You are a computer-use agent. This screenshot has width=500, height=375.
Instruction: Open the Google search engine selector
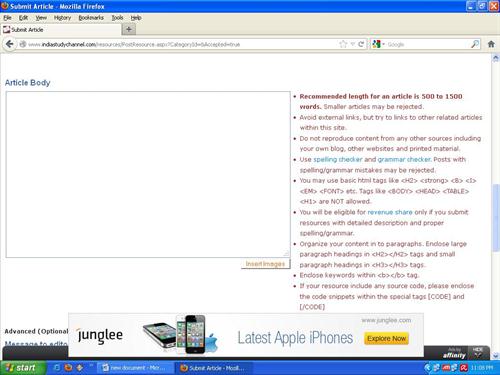378,44
